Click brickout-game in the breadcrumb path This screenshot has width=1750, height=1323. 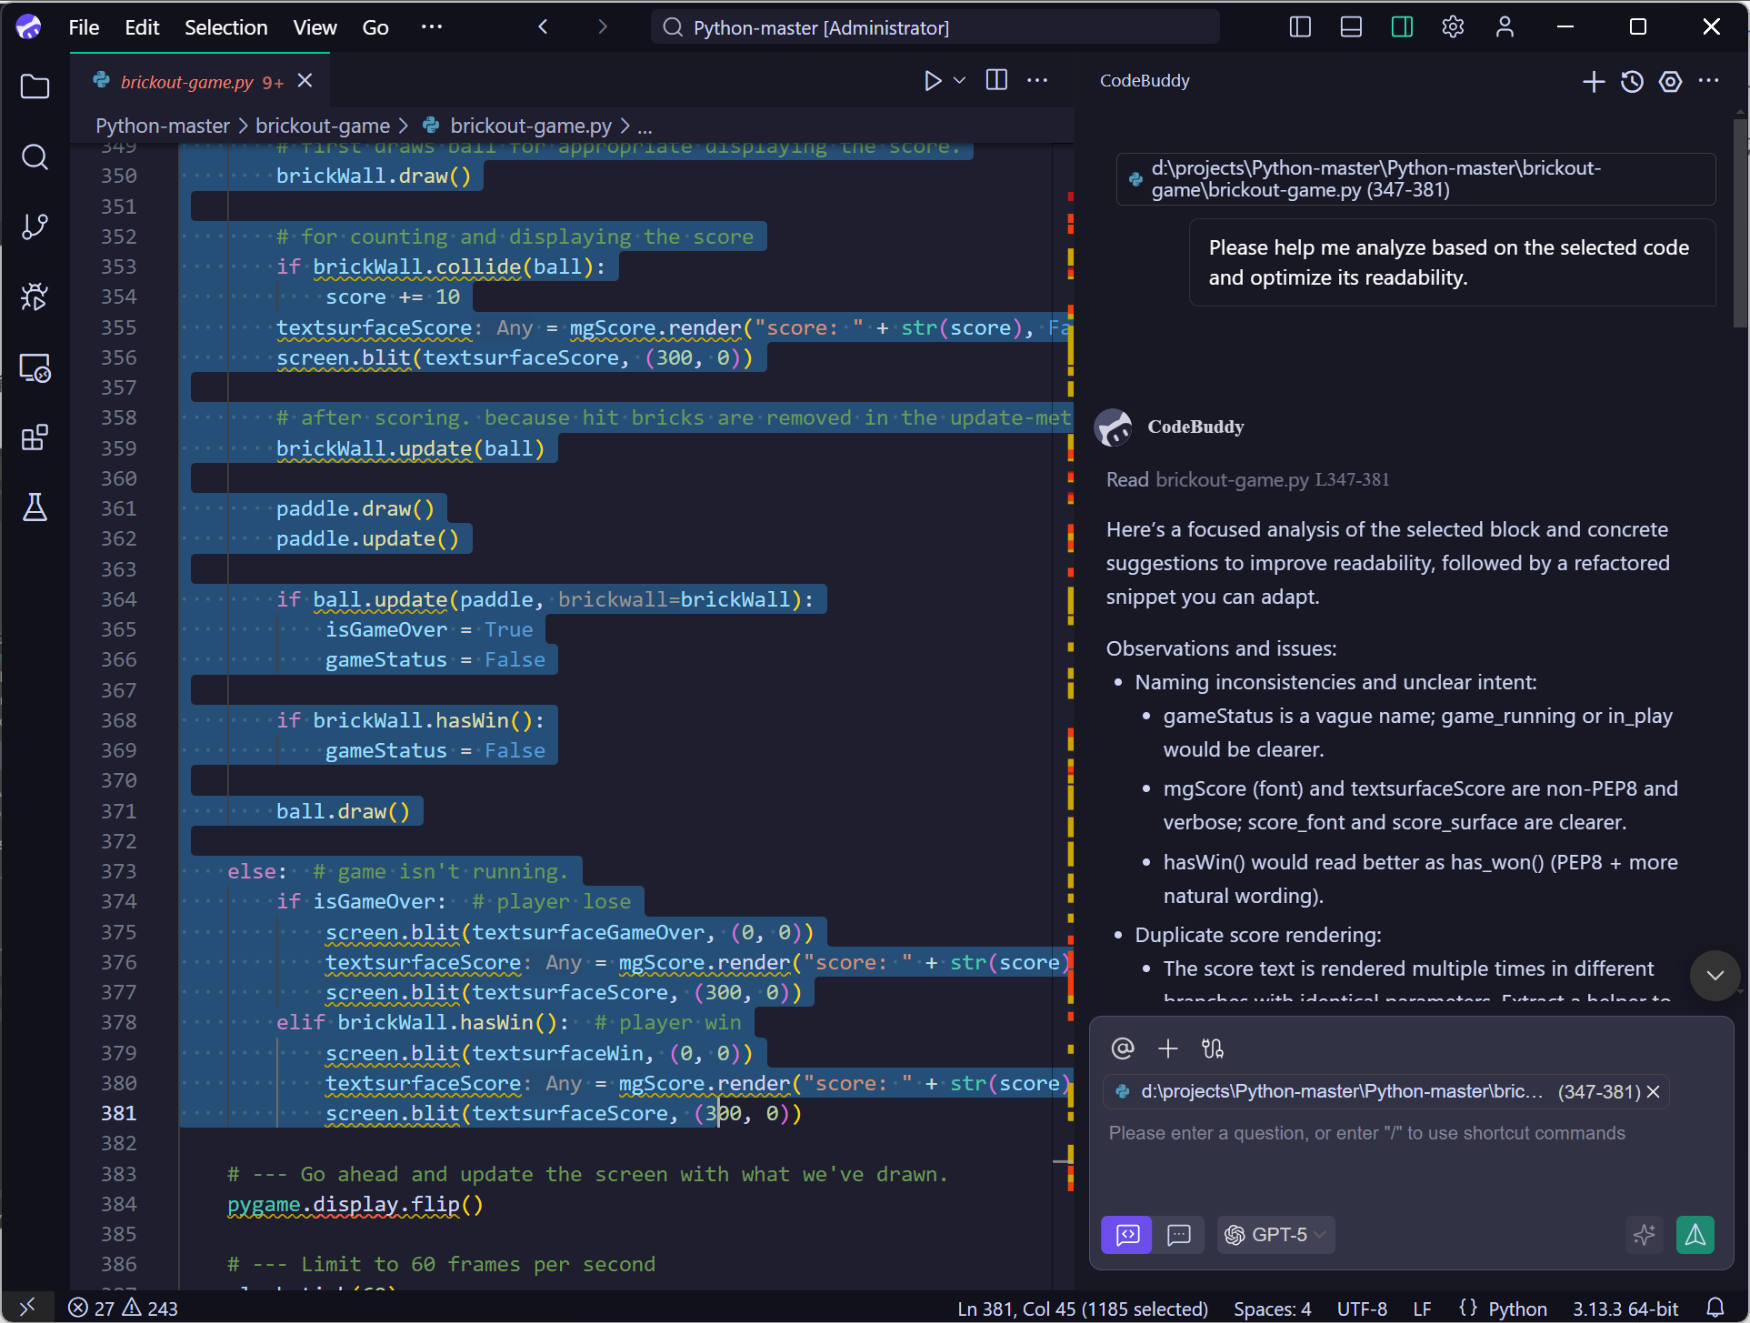(x=322, y=126)
